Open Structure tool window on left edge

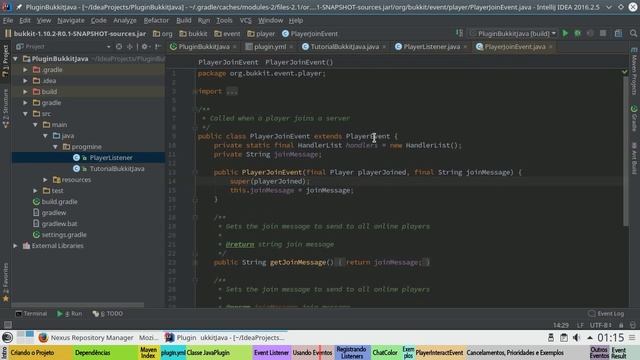point(5,108)
